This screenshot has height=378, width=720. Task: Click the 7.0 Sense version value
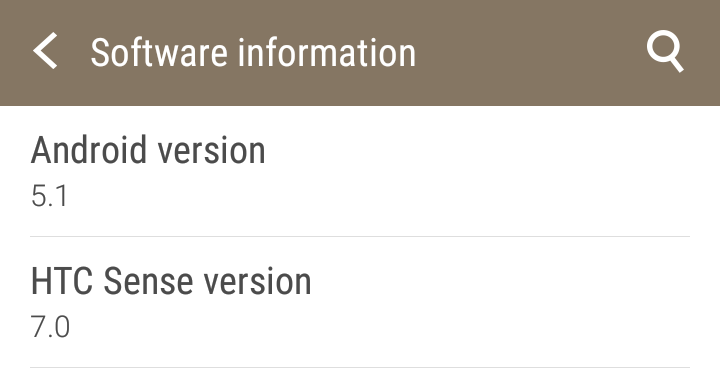pyautogui.click(x=51, y=327)
